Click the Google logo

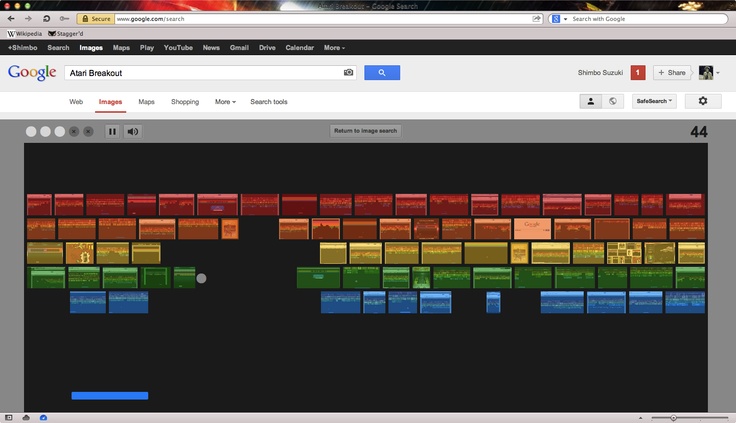pyautogui.click(x=32, y=72)
